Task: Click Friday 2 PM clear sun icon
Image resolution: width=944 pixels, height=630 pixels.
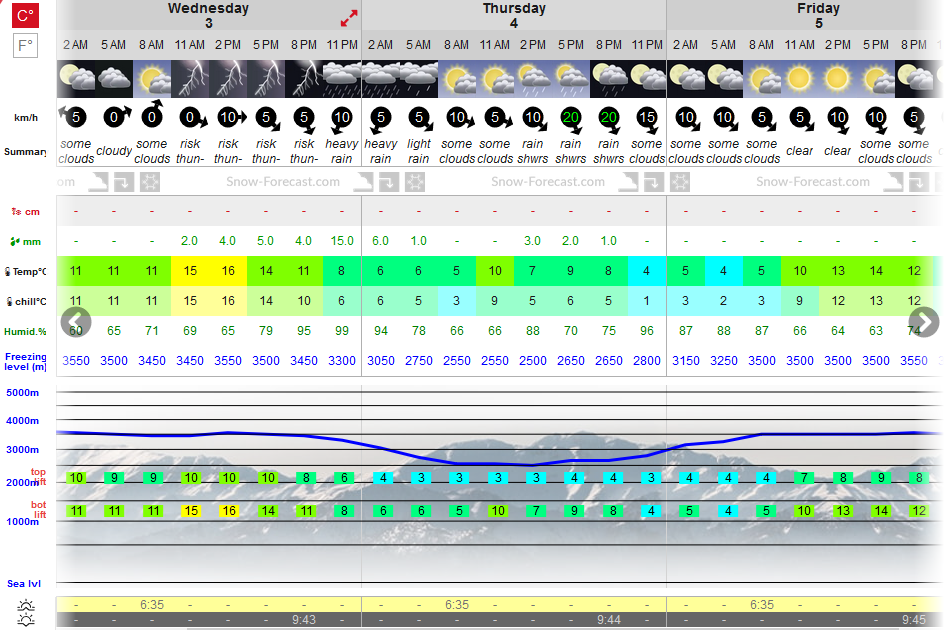Action: coord(837,79)
